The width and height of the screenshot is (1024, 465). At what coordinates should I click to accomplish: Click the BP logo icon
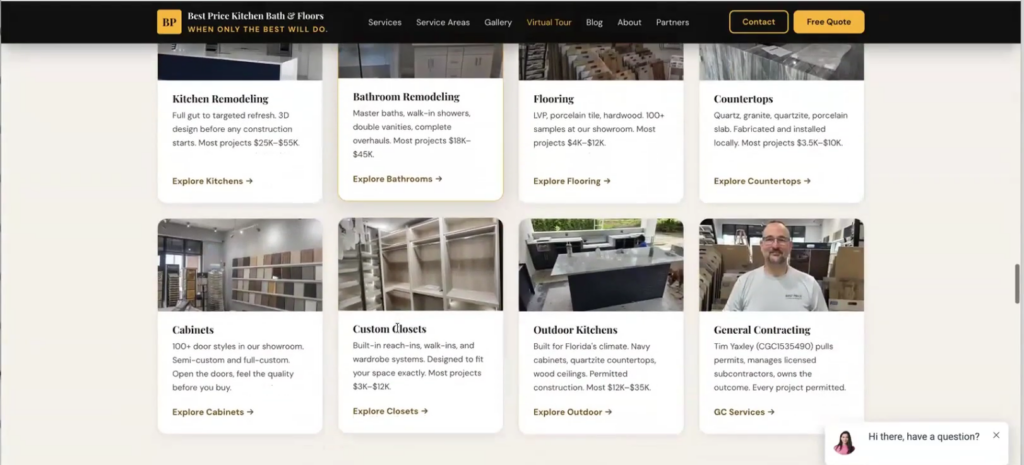pos(169,22)
